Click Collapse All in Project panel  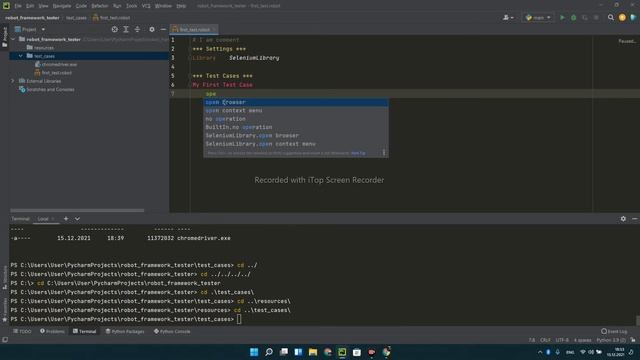[137, 29]
